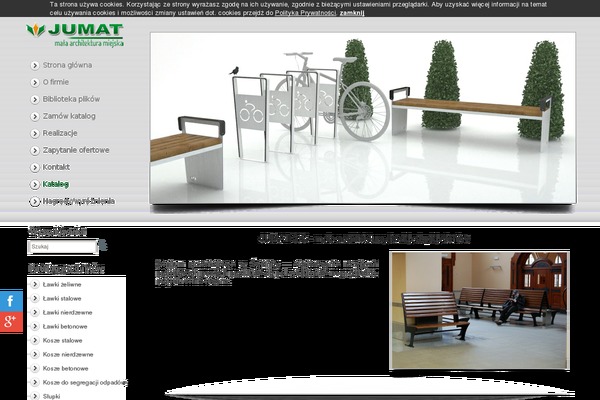This screenshot has width=600, height=400.
Task: Select Ławki betonowe category
Action: pyautogui.click(x=65, y=327)
